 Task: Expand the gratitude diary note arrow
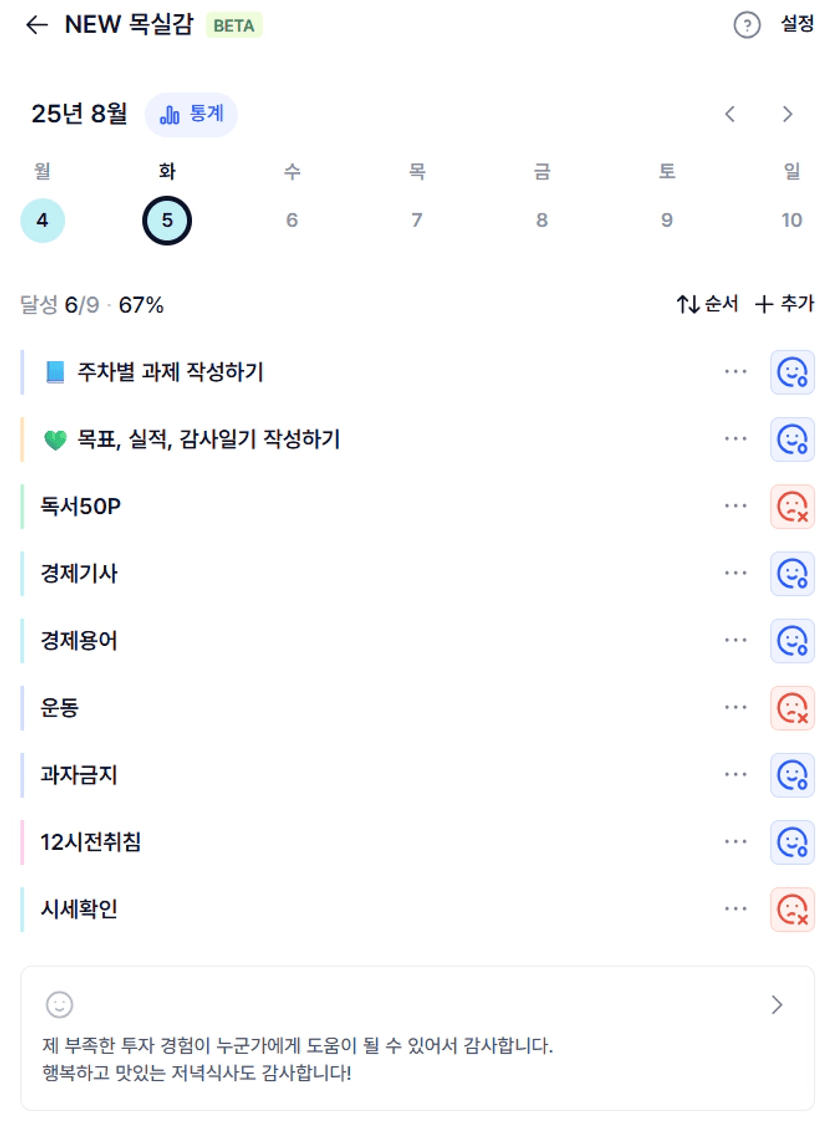[777, 1005]
